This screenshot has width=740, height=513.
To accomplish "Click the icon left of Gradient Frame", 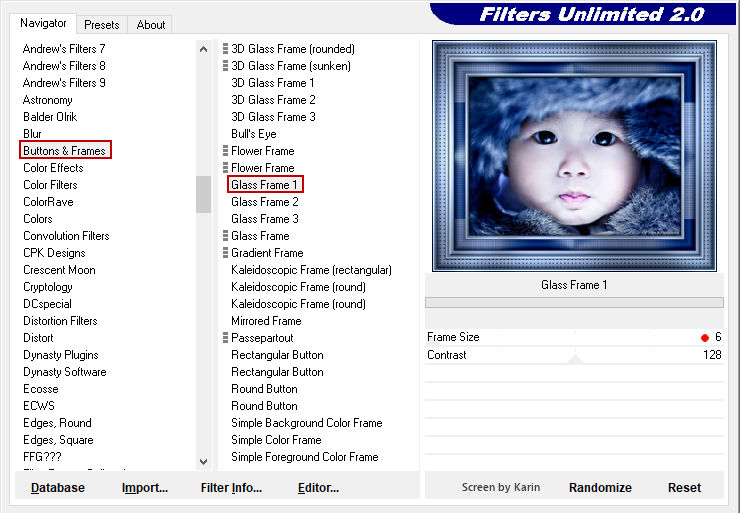I will click(x=226, y=253).
